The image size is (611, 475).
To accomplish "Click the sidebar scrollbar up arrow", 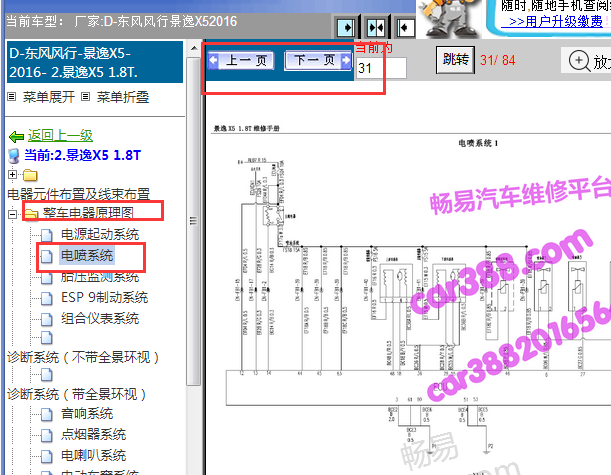I will click(194, 48).
